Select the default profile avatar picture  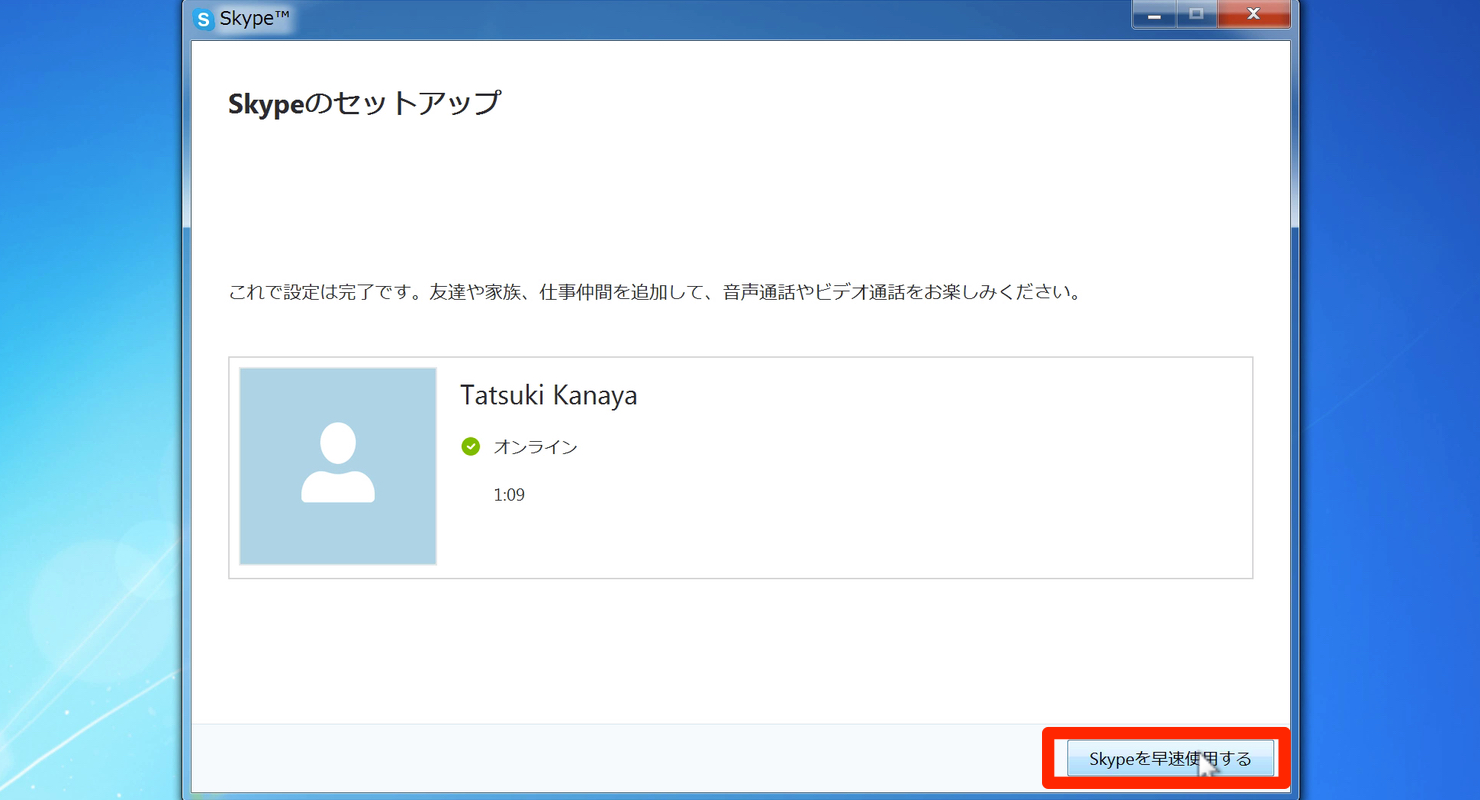[338, 466]
